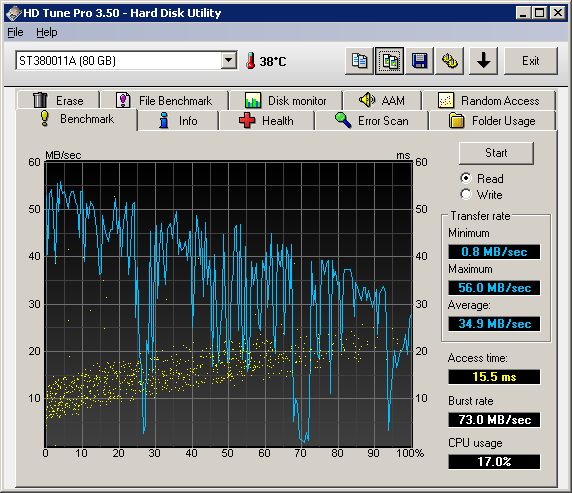Switch to the Folder Usage tab
572x493 pixels.
click(492, 120)
